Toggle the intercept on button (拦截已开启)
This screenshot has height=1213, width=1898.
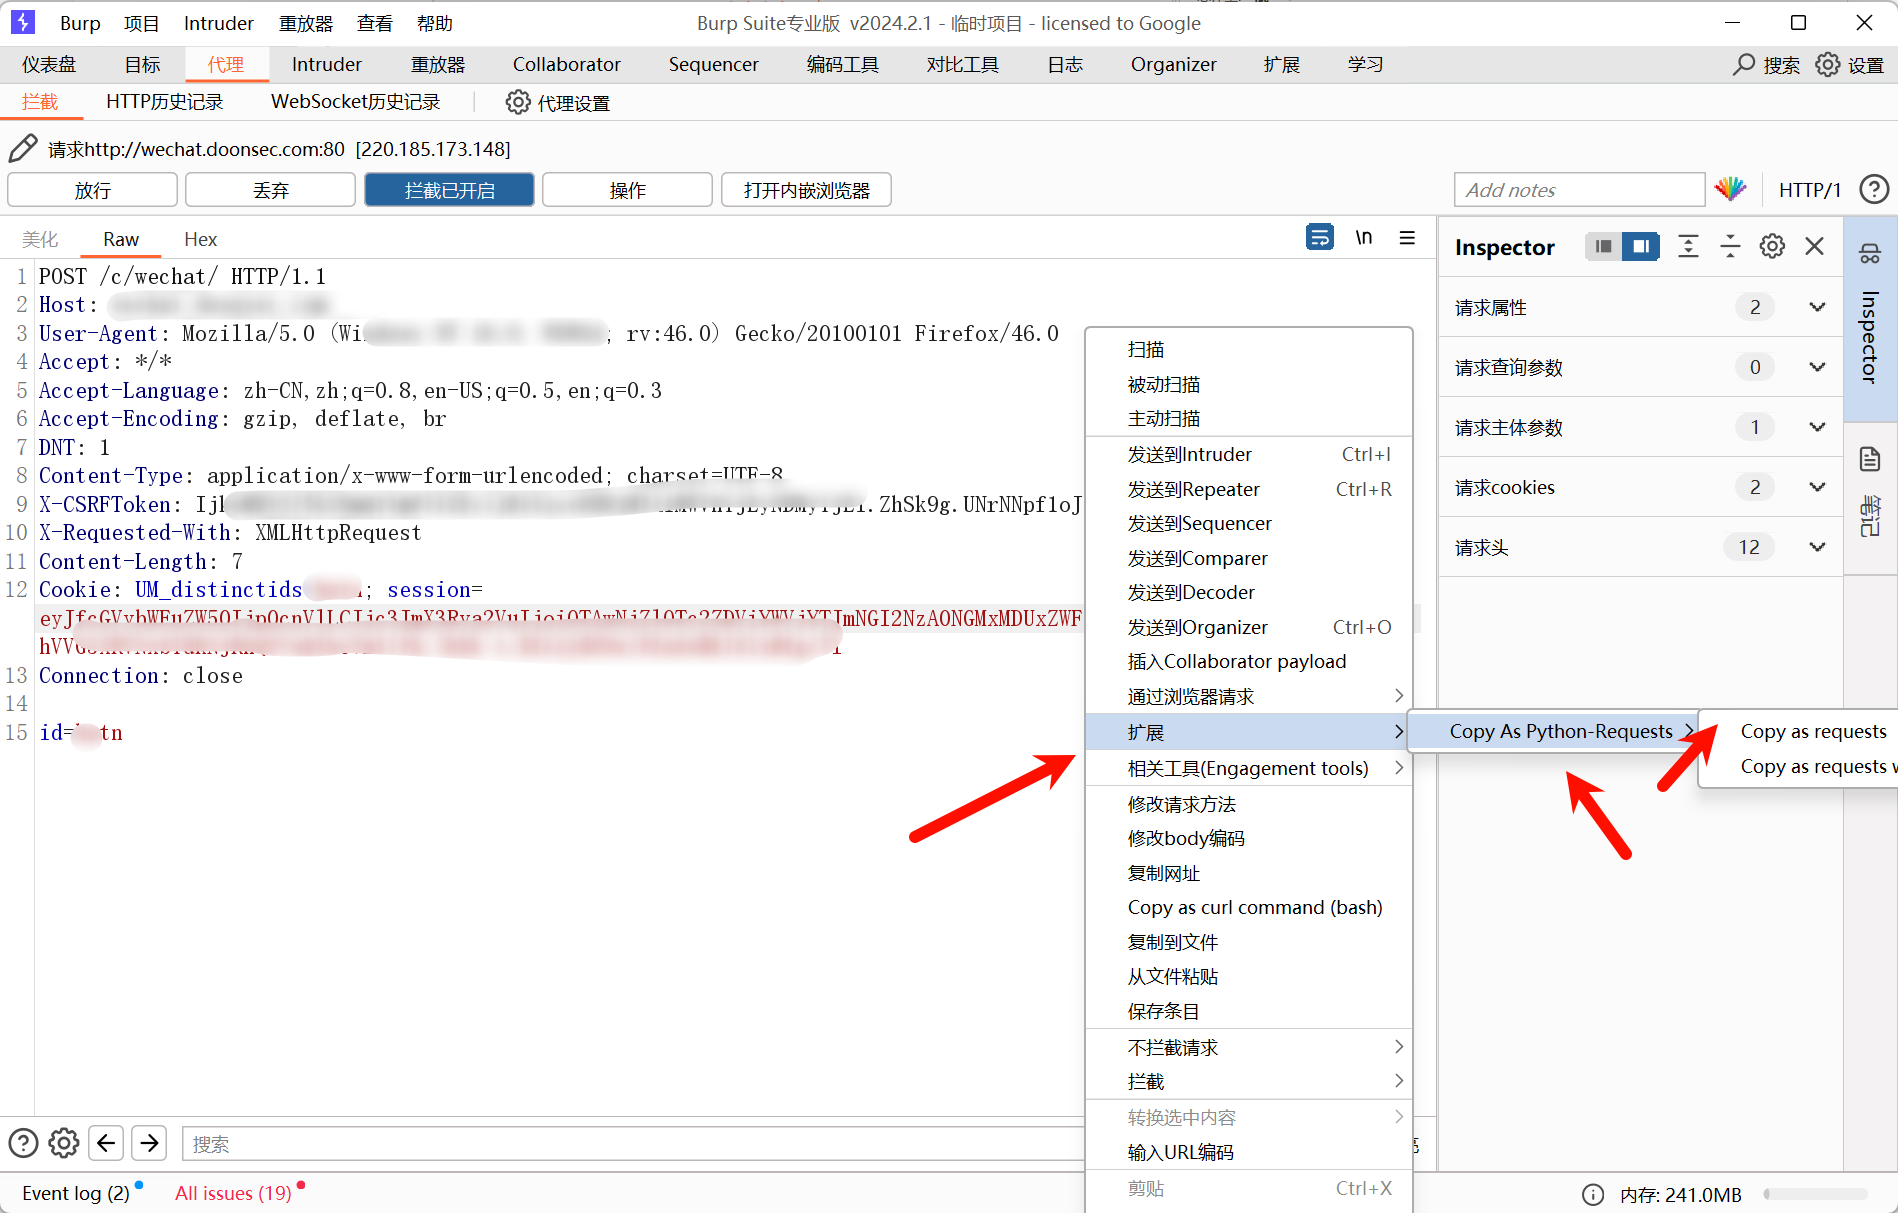pyautogui.click(x=449, y=190)
